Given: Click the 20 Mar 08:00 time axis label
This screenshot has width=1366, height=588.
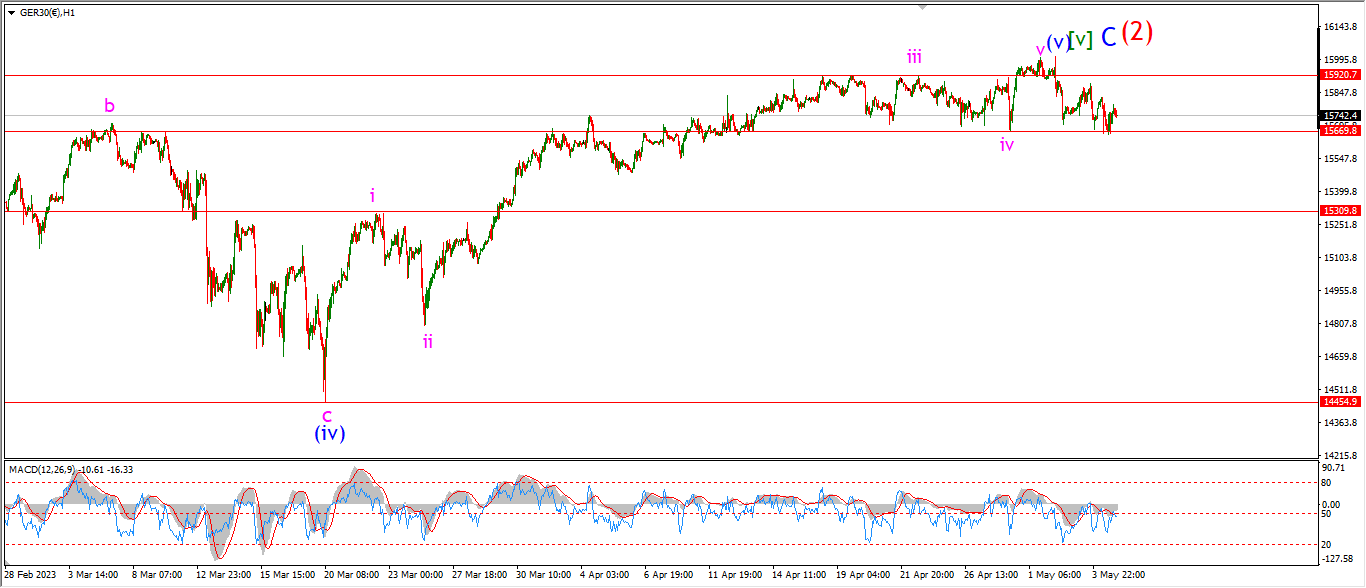Looking at the screenshot, I should 352,576.
